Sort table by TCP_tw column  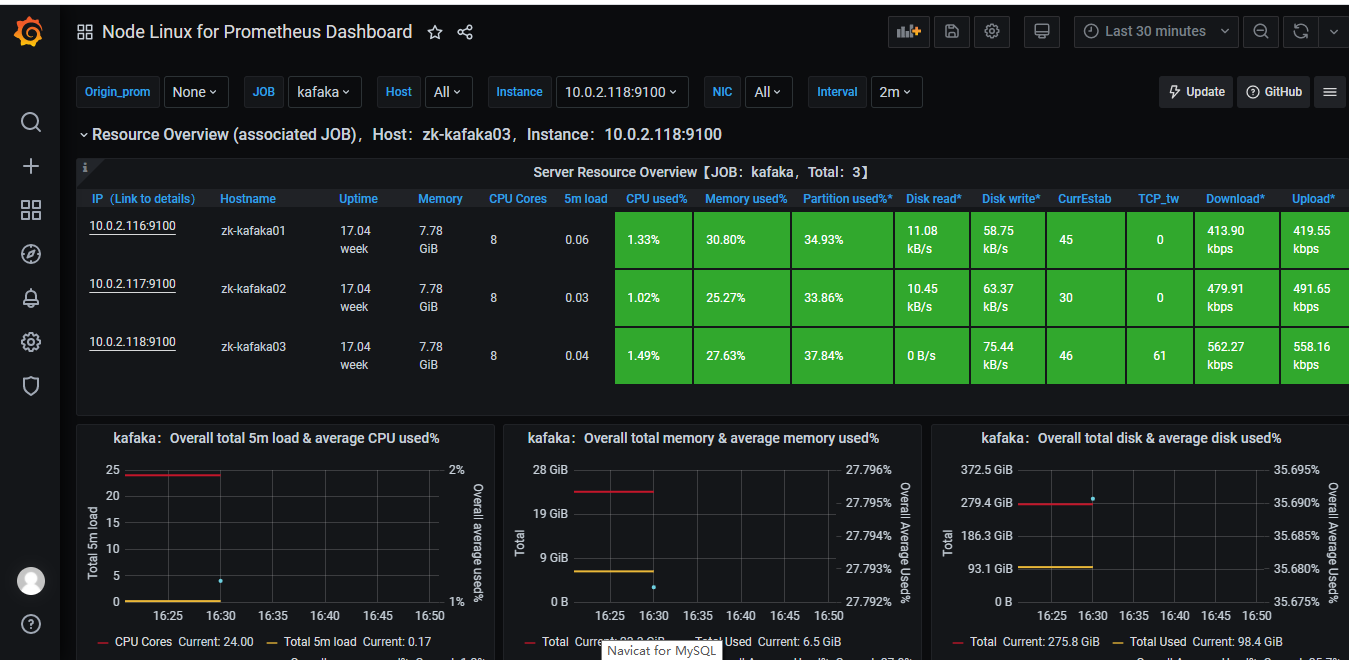click(x=1158, y=199)
